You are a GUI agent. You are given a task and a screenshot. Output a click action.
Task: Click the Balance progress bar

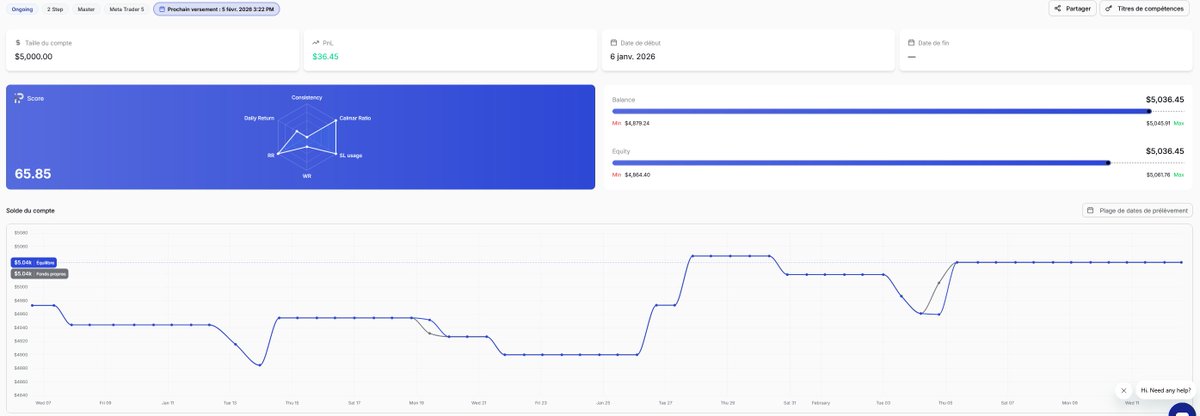[x=898, y=111]
